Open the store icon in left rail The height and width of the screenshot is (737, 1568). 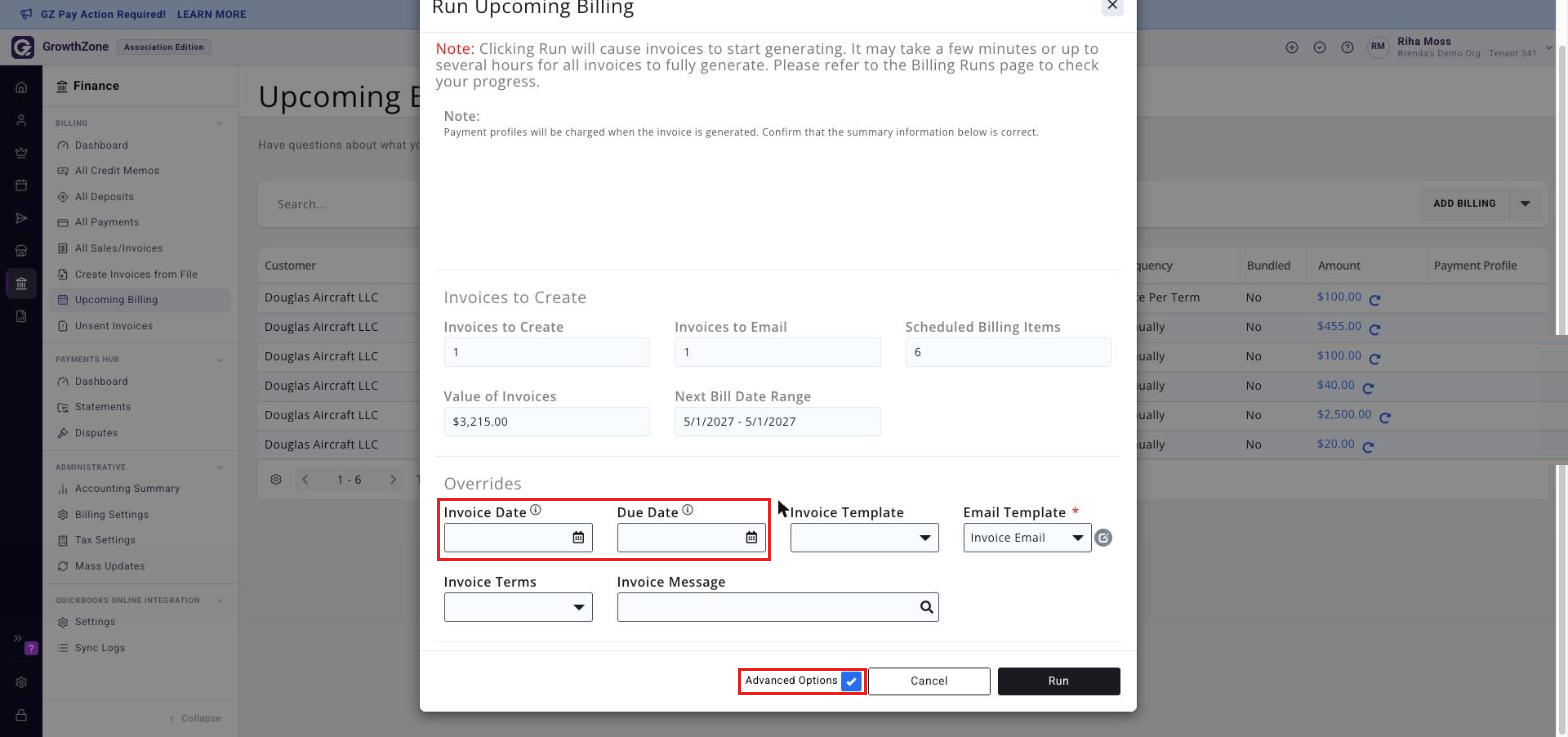click(21, 251)
